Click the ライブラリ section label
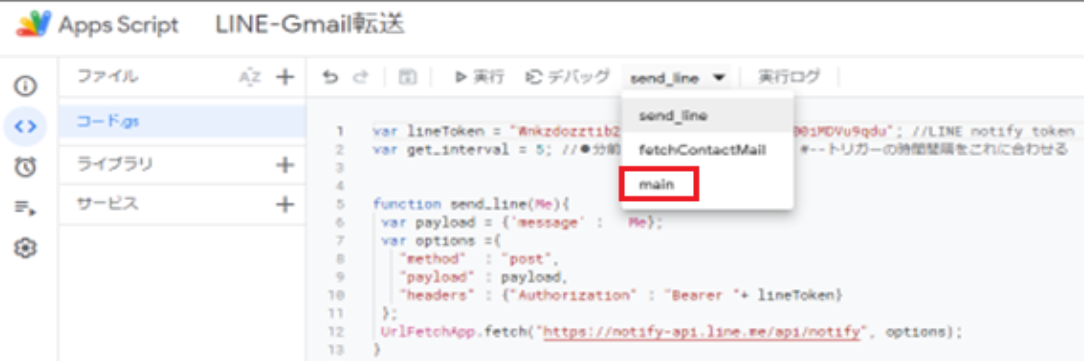 115,165
